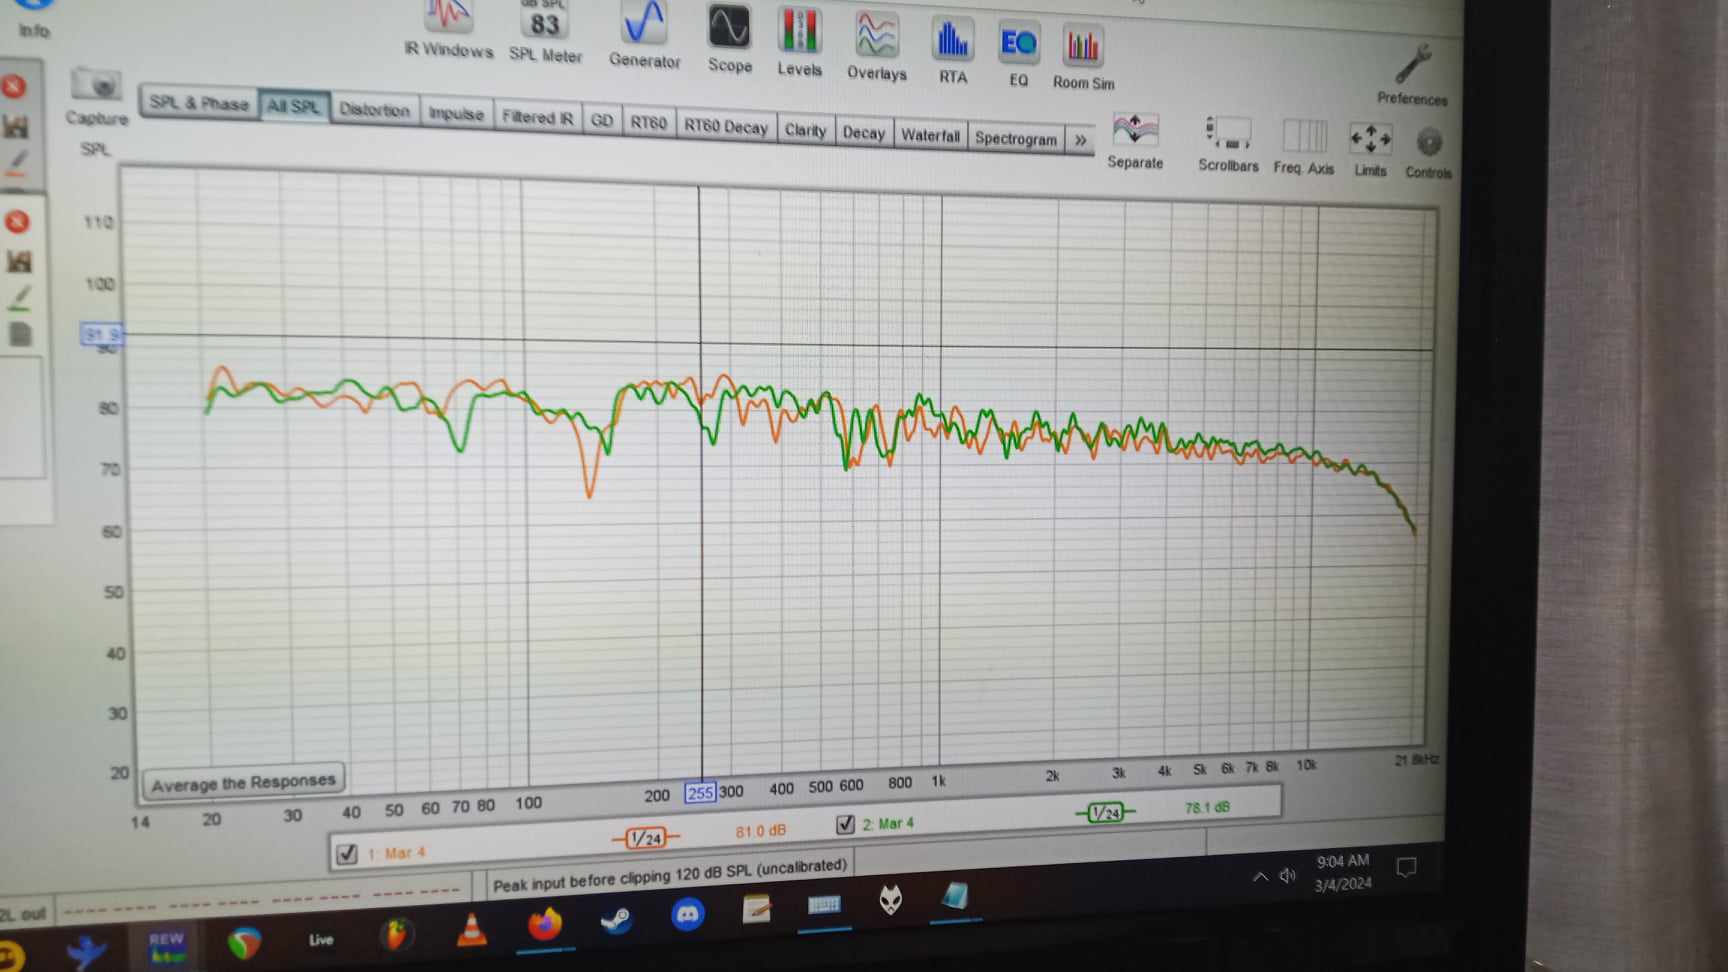The height and width of the screenshot is (972, 1728).
Task: Open Discord from the taskbar
Action: pyautogui.click(x=687, y=914)
